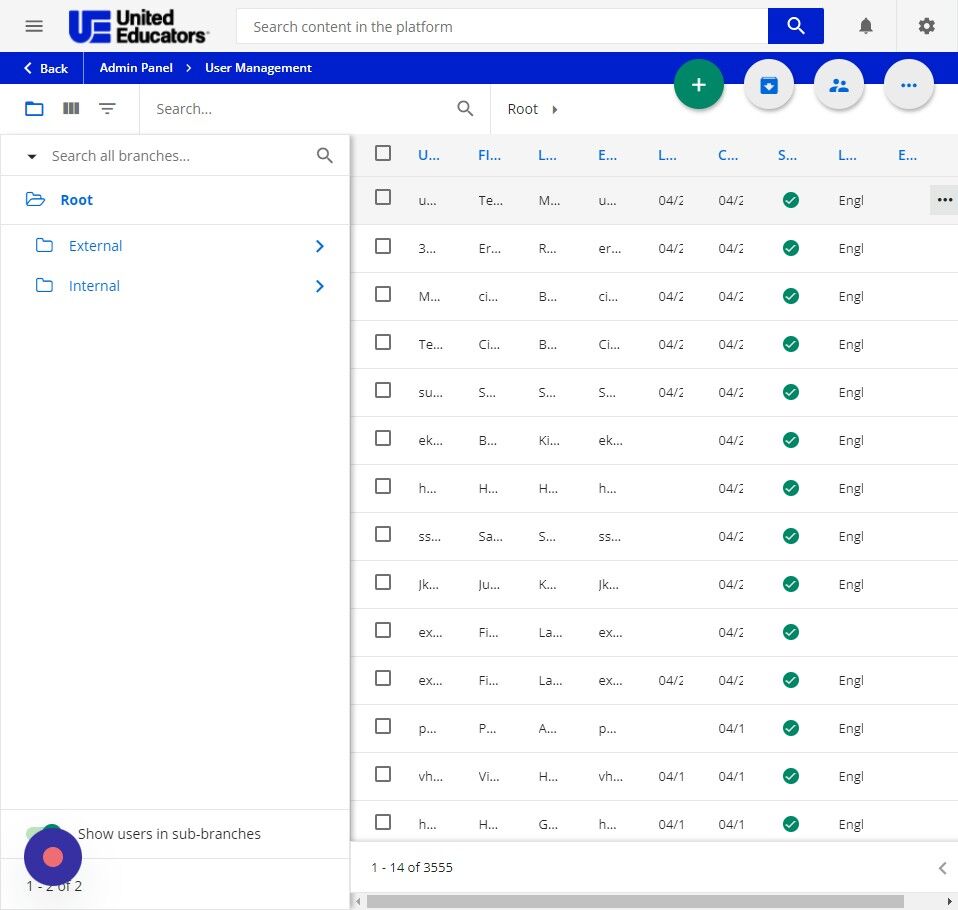Open row actions ellipsis for first user
This screenshot has width=958, height=910.
(944, 200)
